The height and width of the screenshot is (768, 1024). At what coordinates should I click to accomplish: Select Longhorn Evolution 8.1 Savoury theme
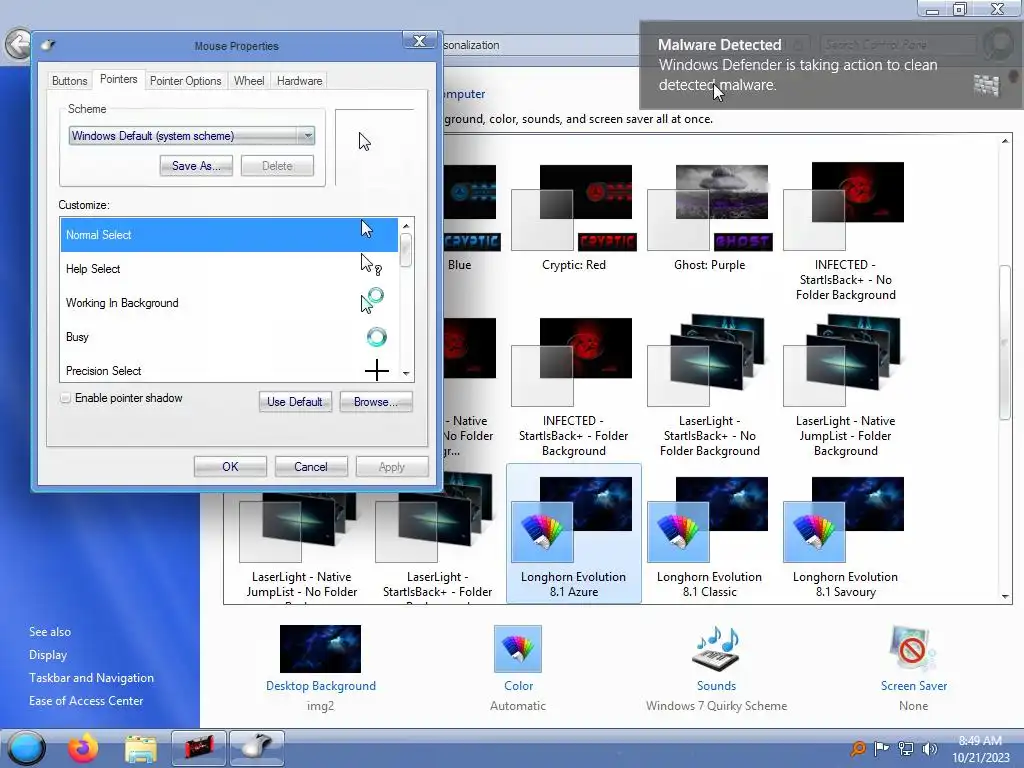(845, 537)
